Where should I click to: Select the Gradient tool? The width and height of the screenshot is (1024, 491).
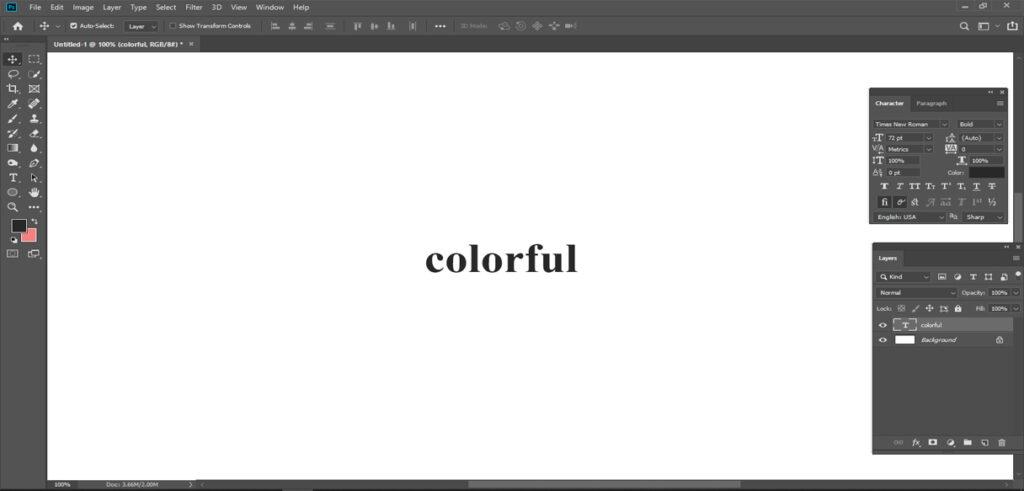(12, 148)
